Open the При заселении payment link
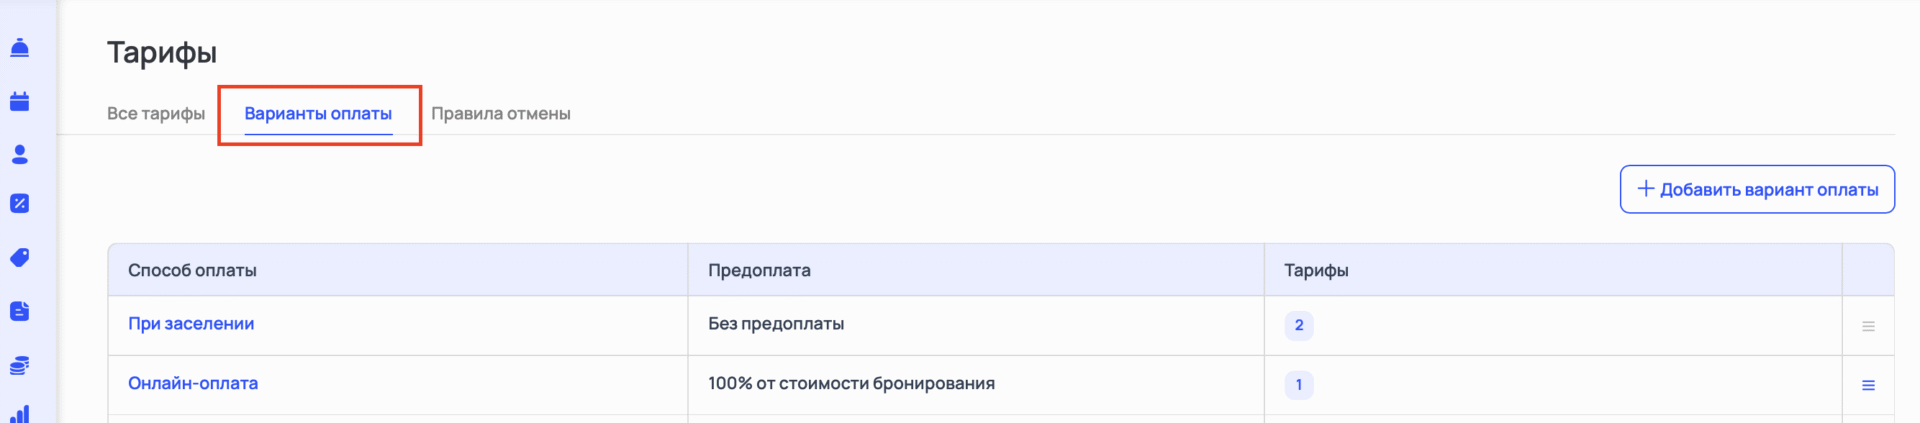Screen dimensions: 1920x423 click(x=191, y=324)
